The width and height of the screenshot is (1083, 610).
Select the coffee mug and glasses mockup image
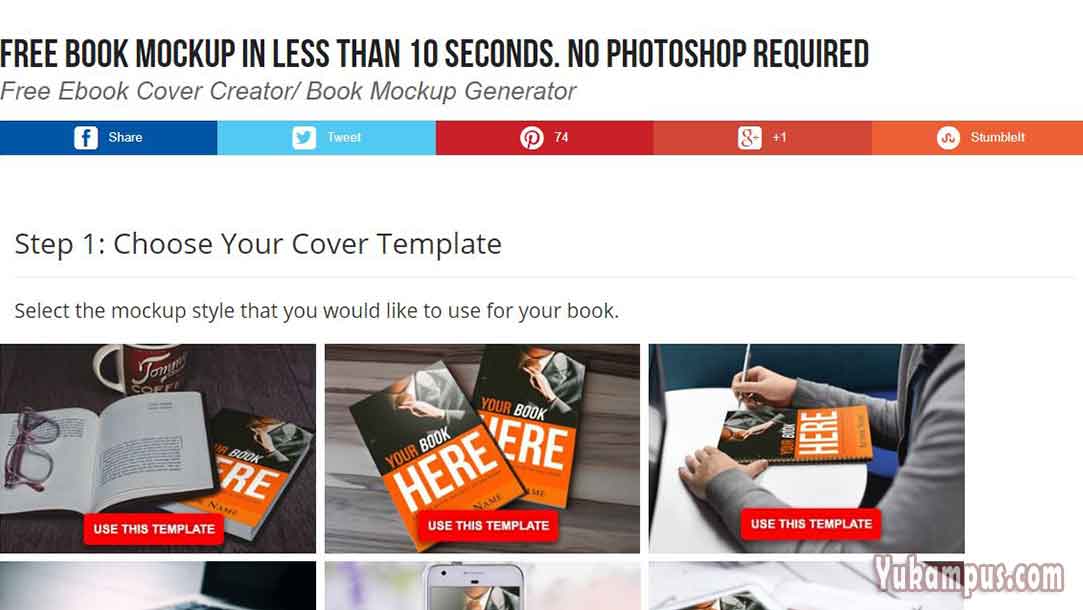(157, 448)
